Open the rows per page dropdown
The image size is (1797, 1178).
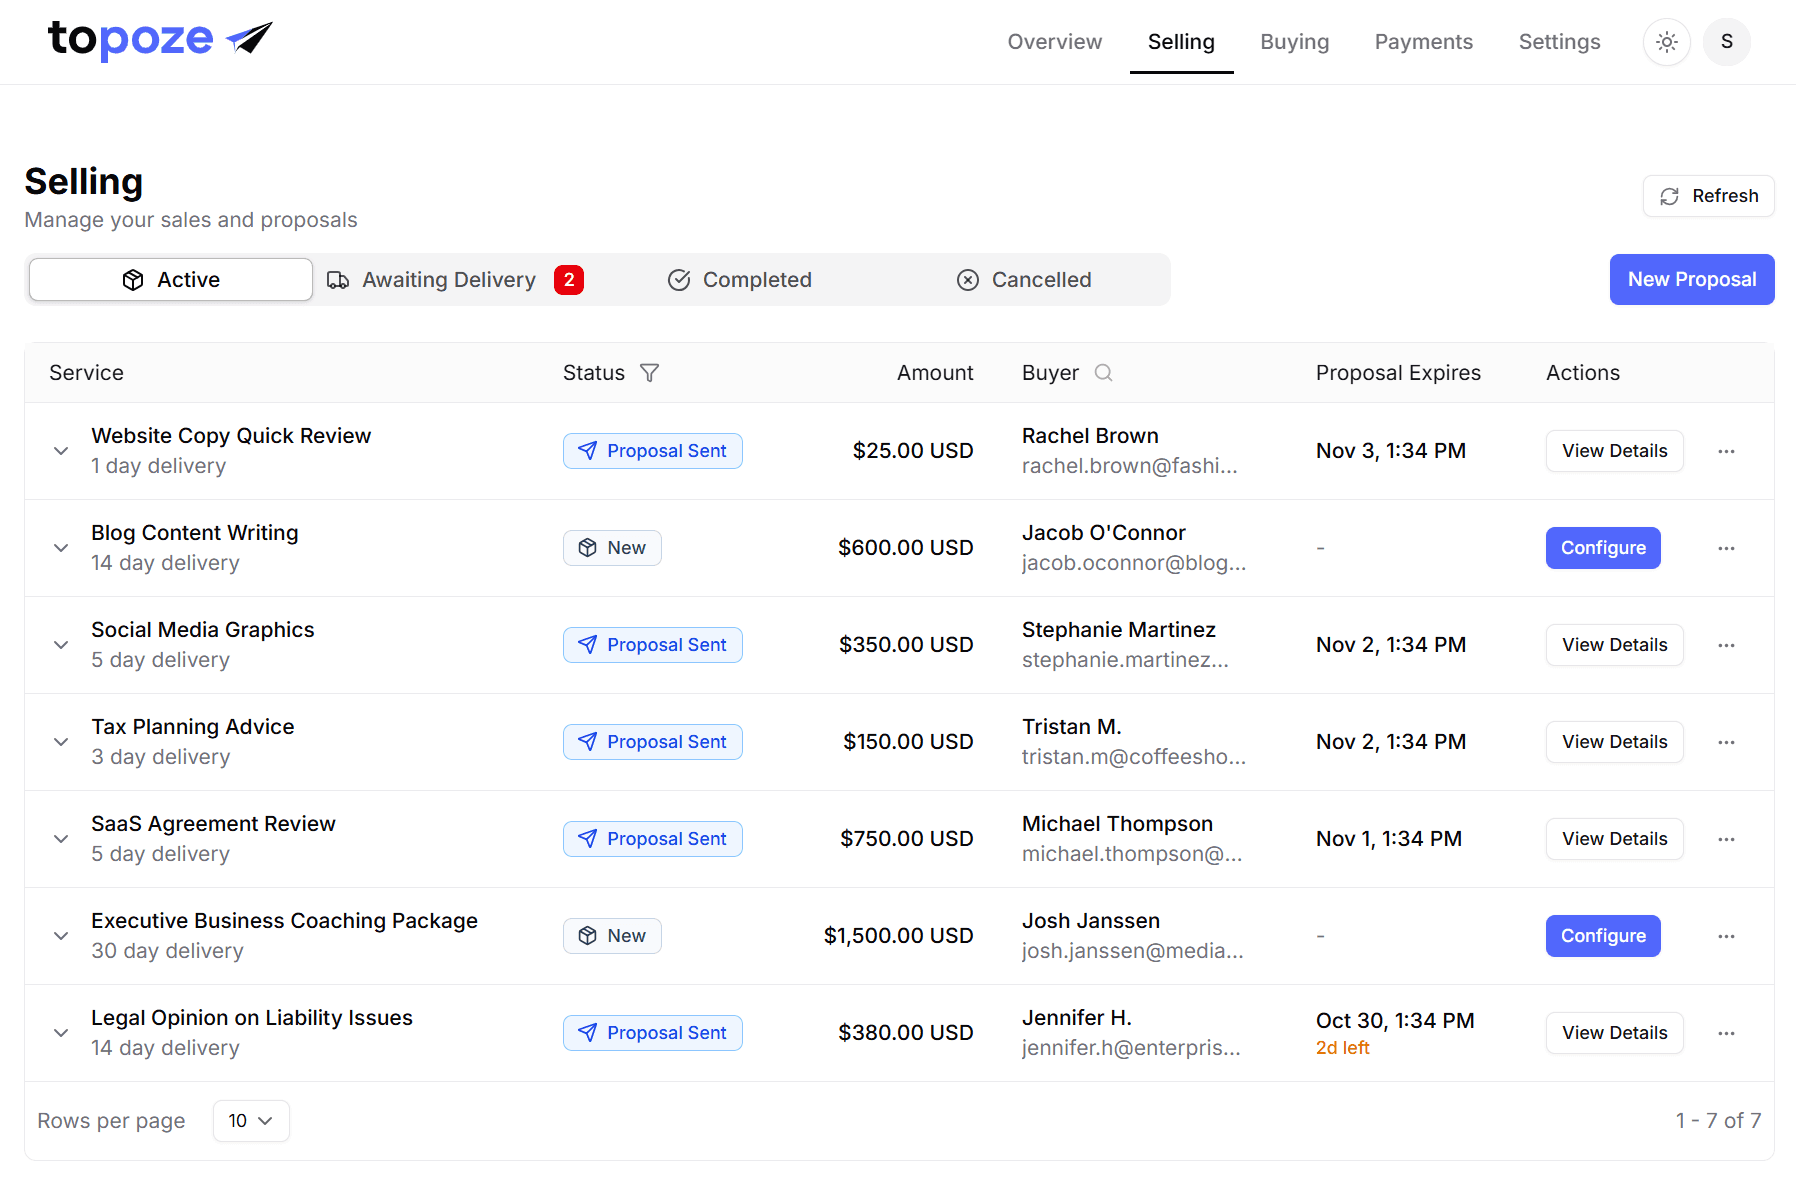[x=251, y=1121]
